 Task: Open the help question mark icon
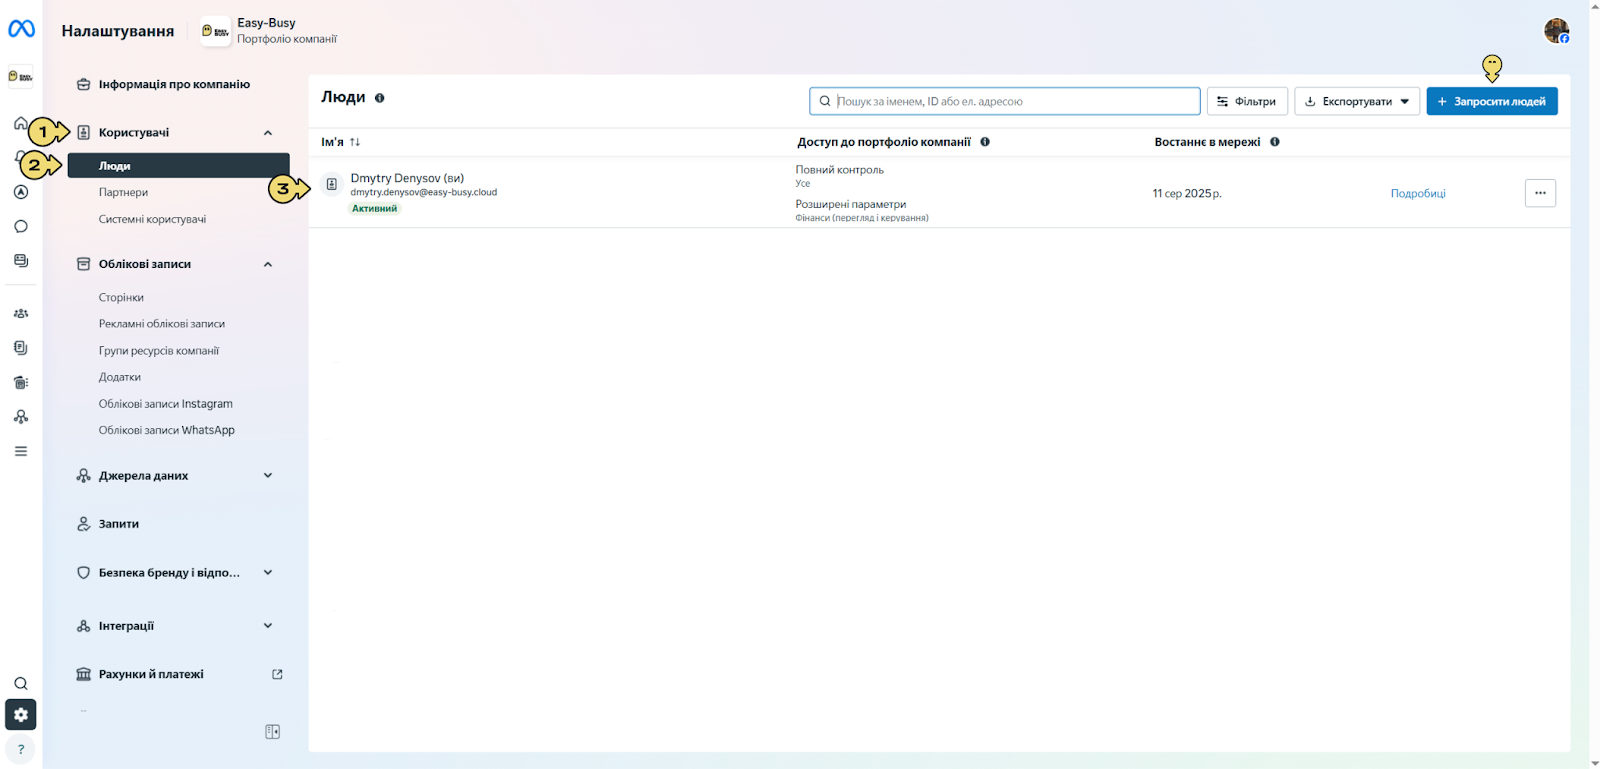click(21, 749)
